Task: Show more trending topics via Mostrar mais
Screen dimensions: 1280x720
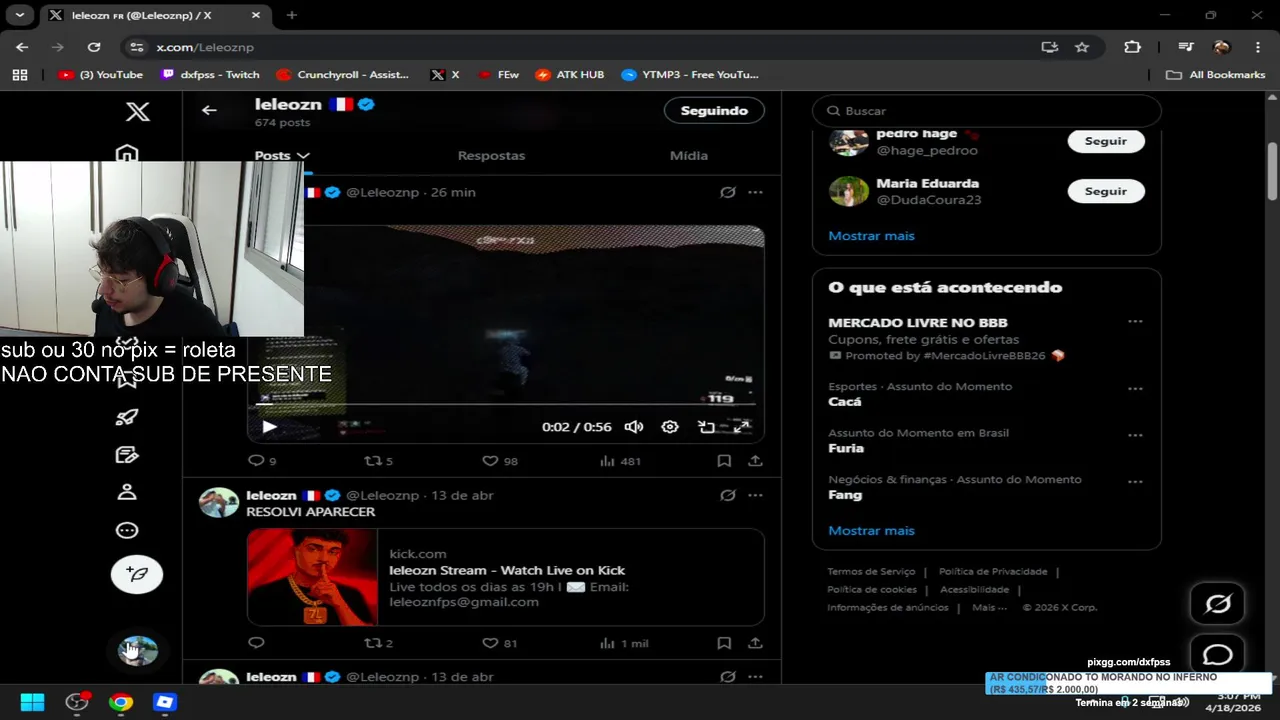Action: click(x=871, y=531)
